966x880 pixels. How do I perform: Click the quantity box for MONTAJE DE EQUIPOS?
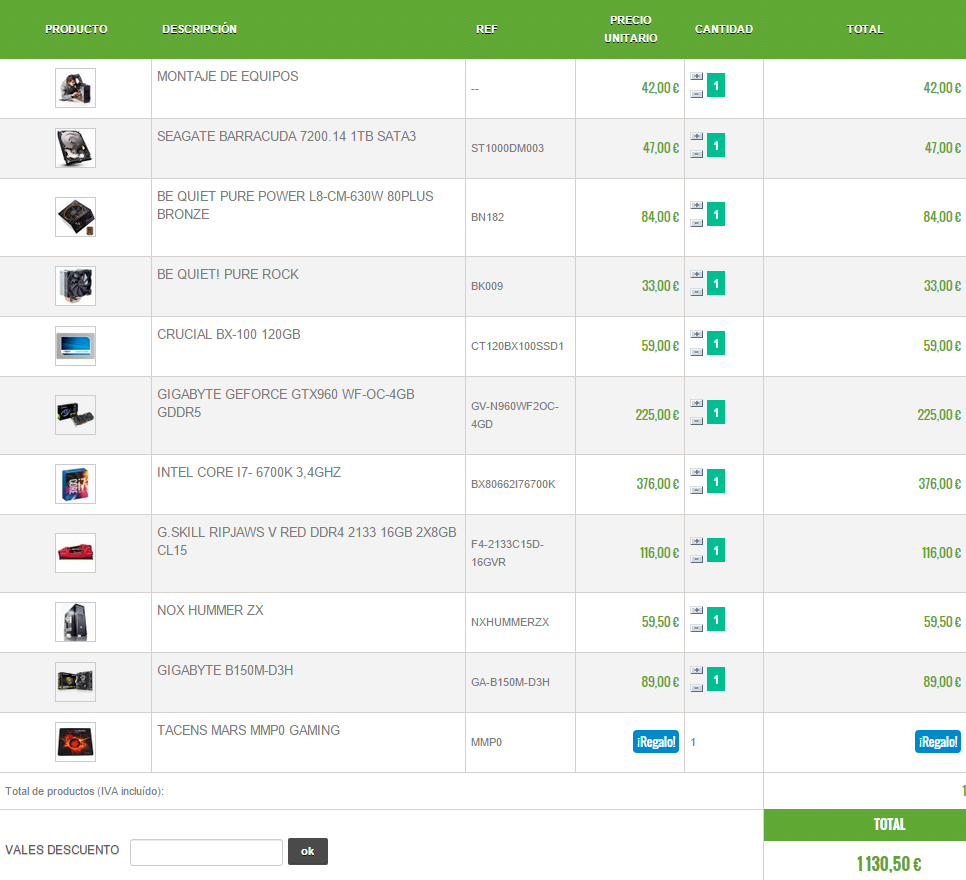(x=716, y=86)
